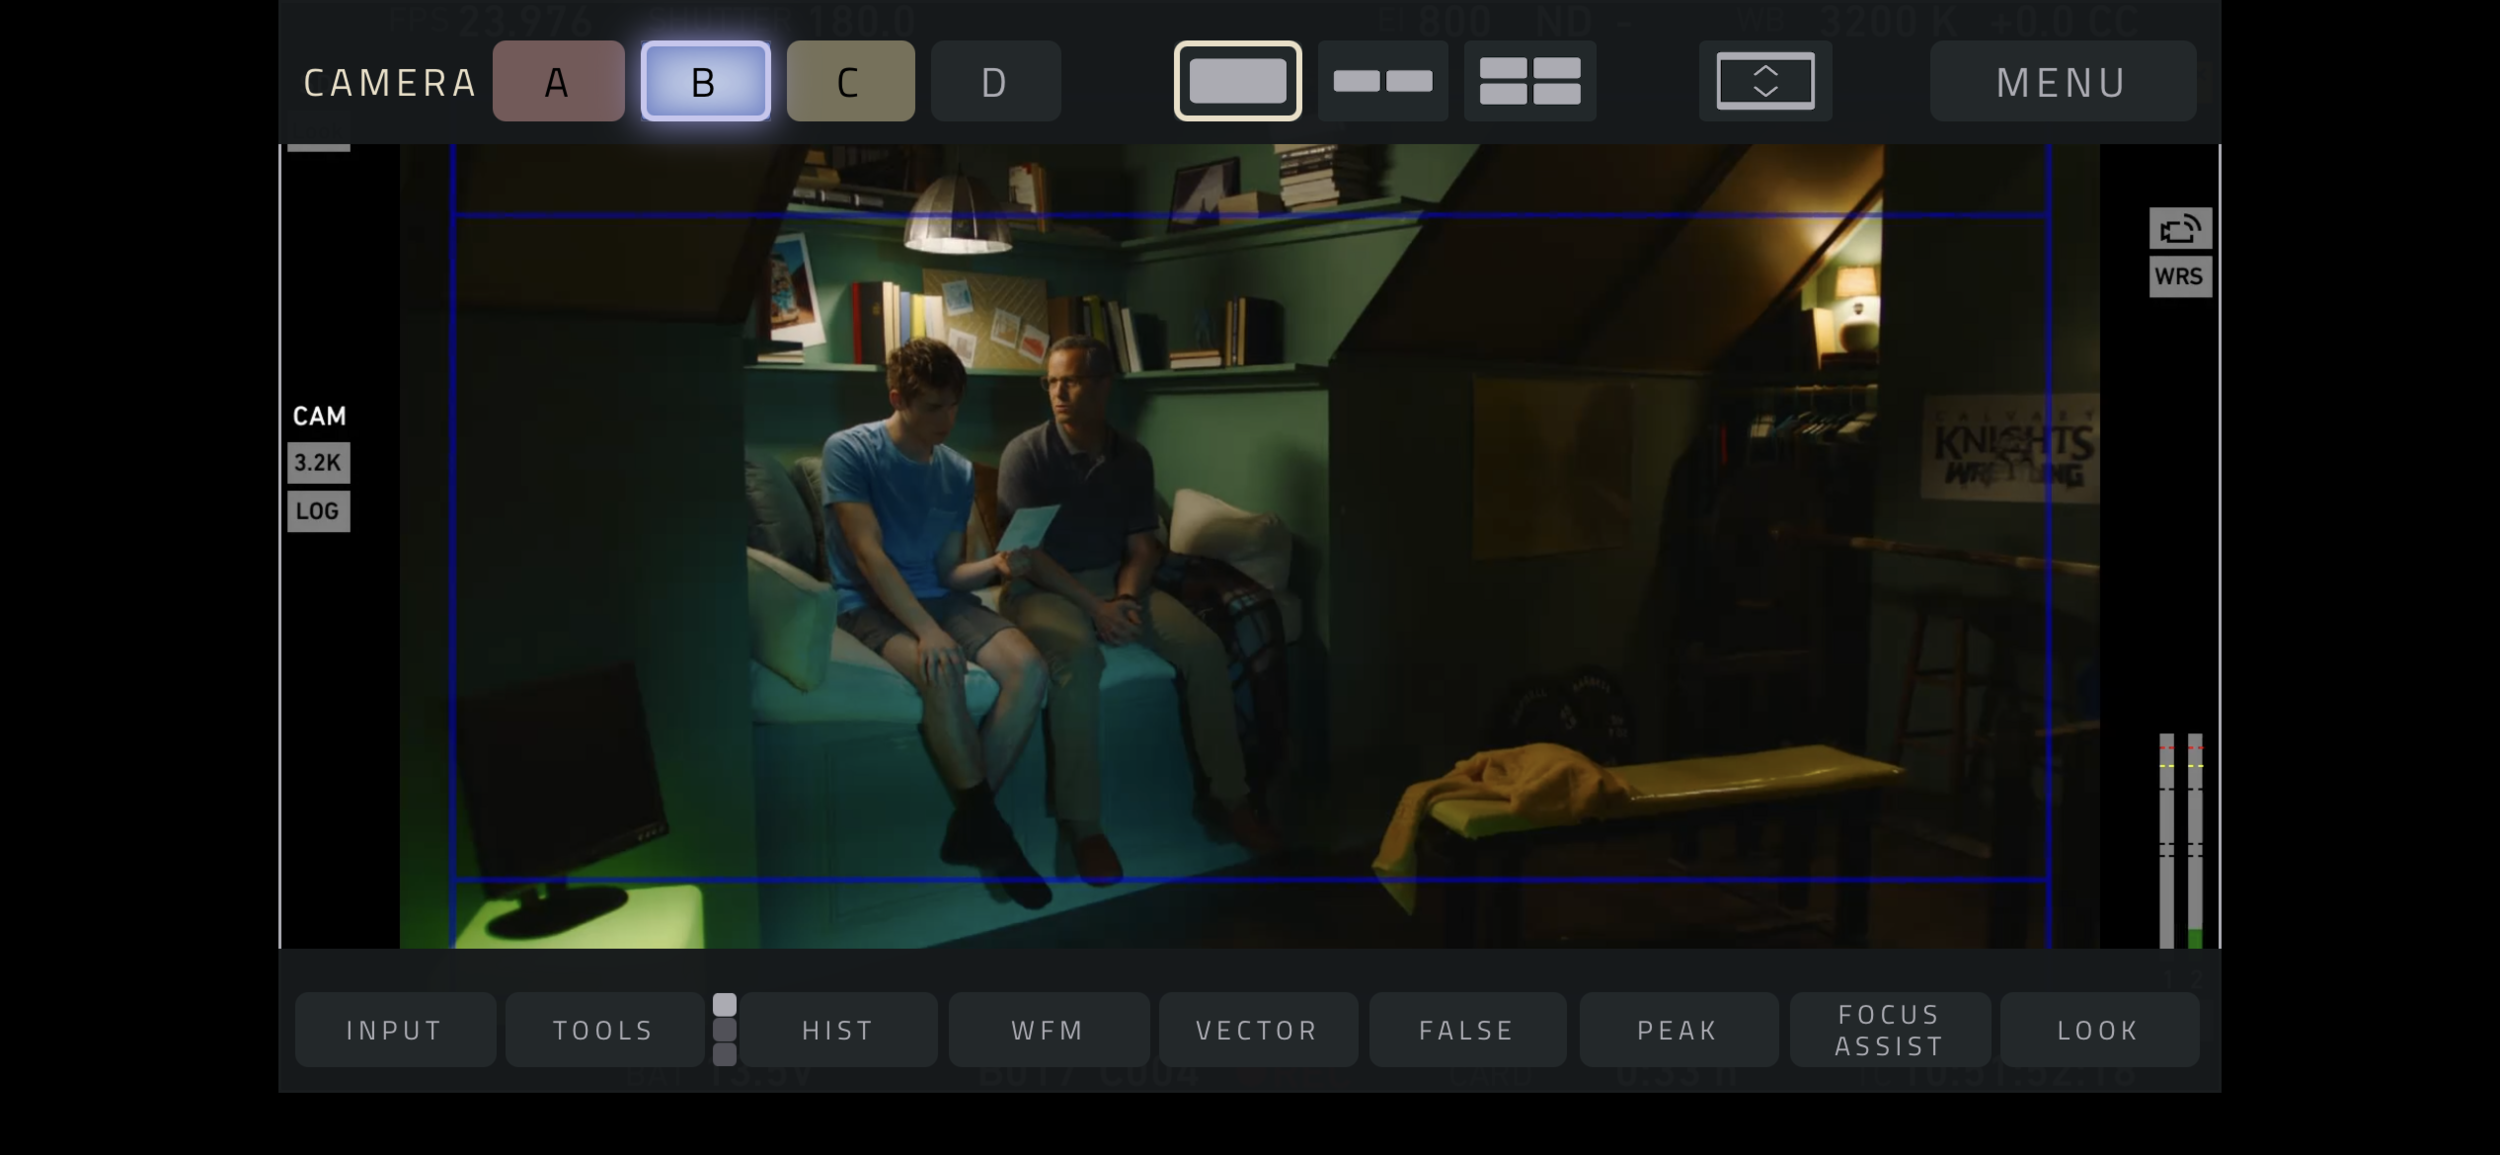Click the WRS badge

coord(2180,277)
